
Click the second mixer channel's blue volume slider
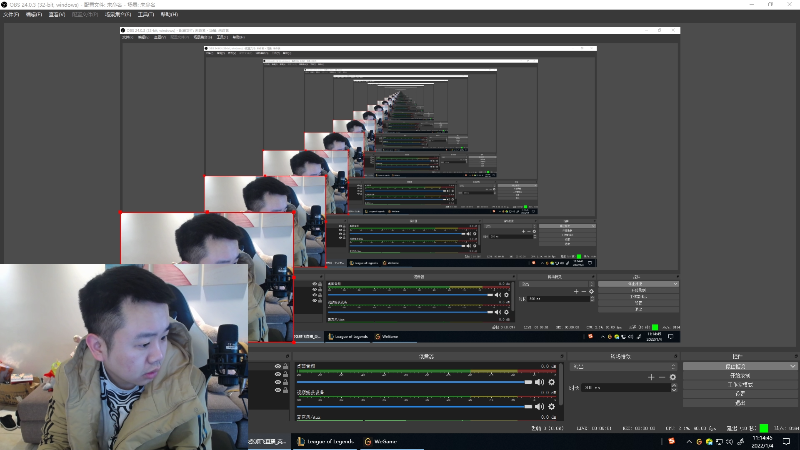(414, 407)
